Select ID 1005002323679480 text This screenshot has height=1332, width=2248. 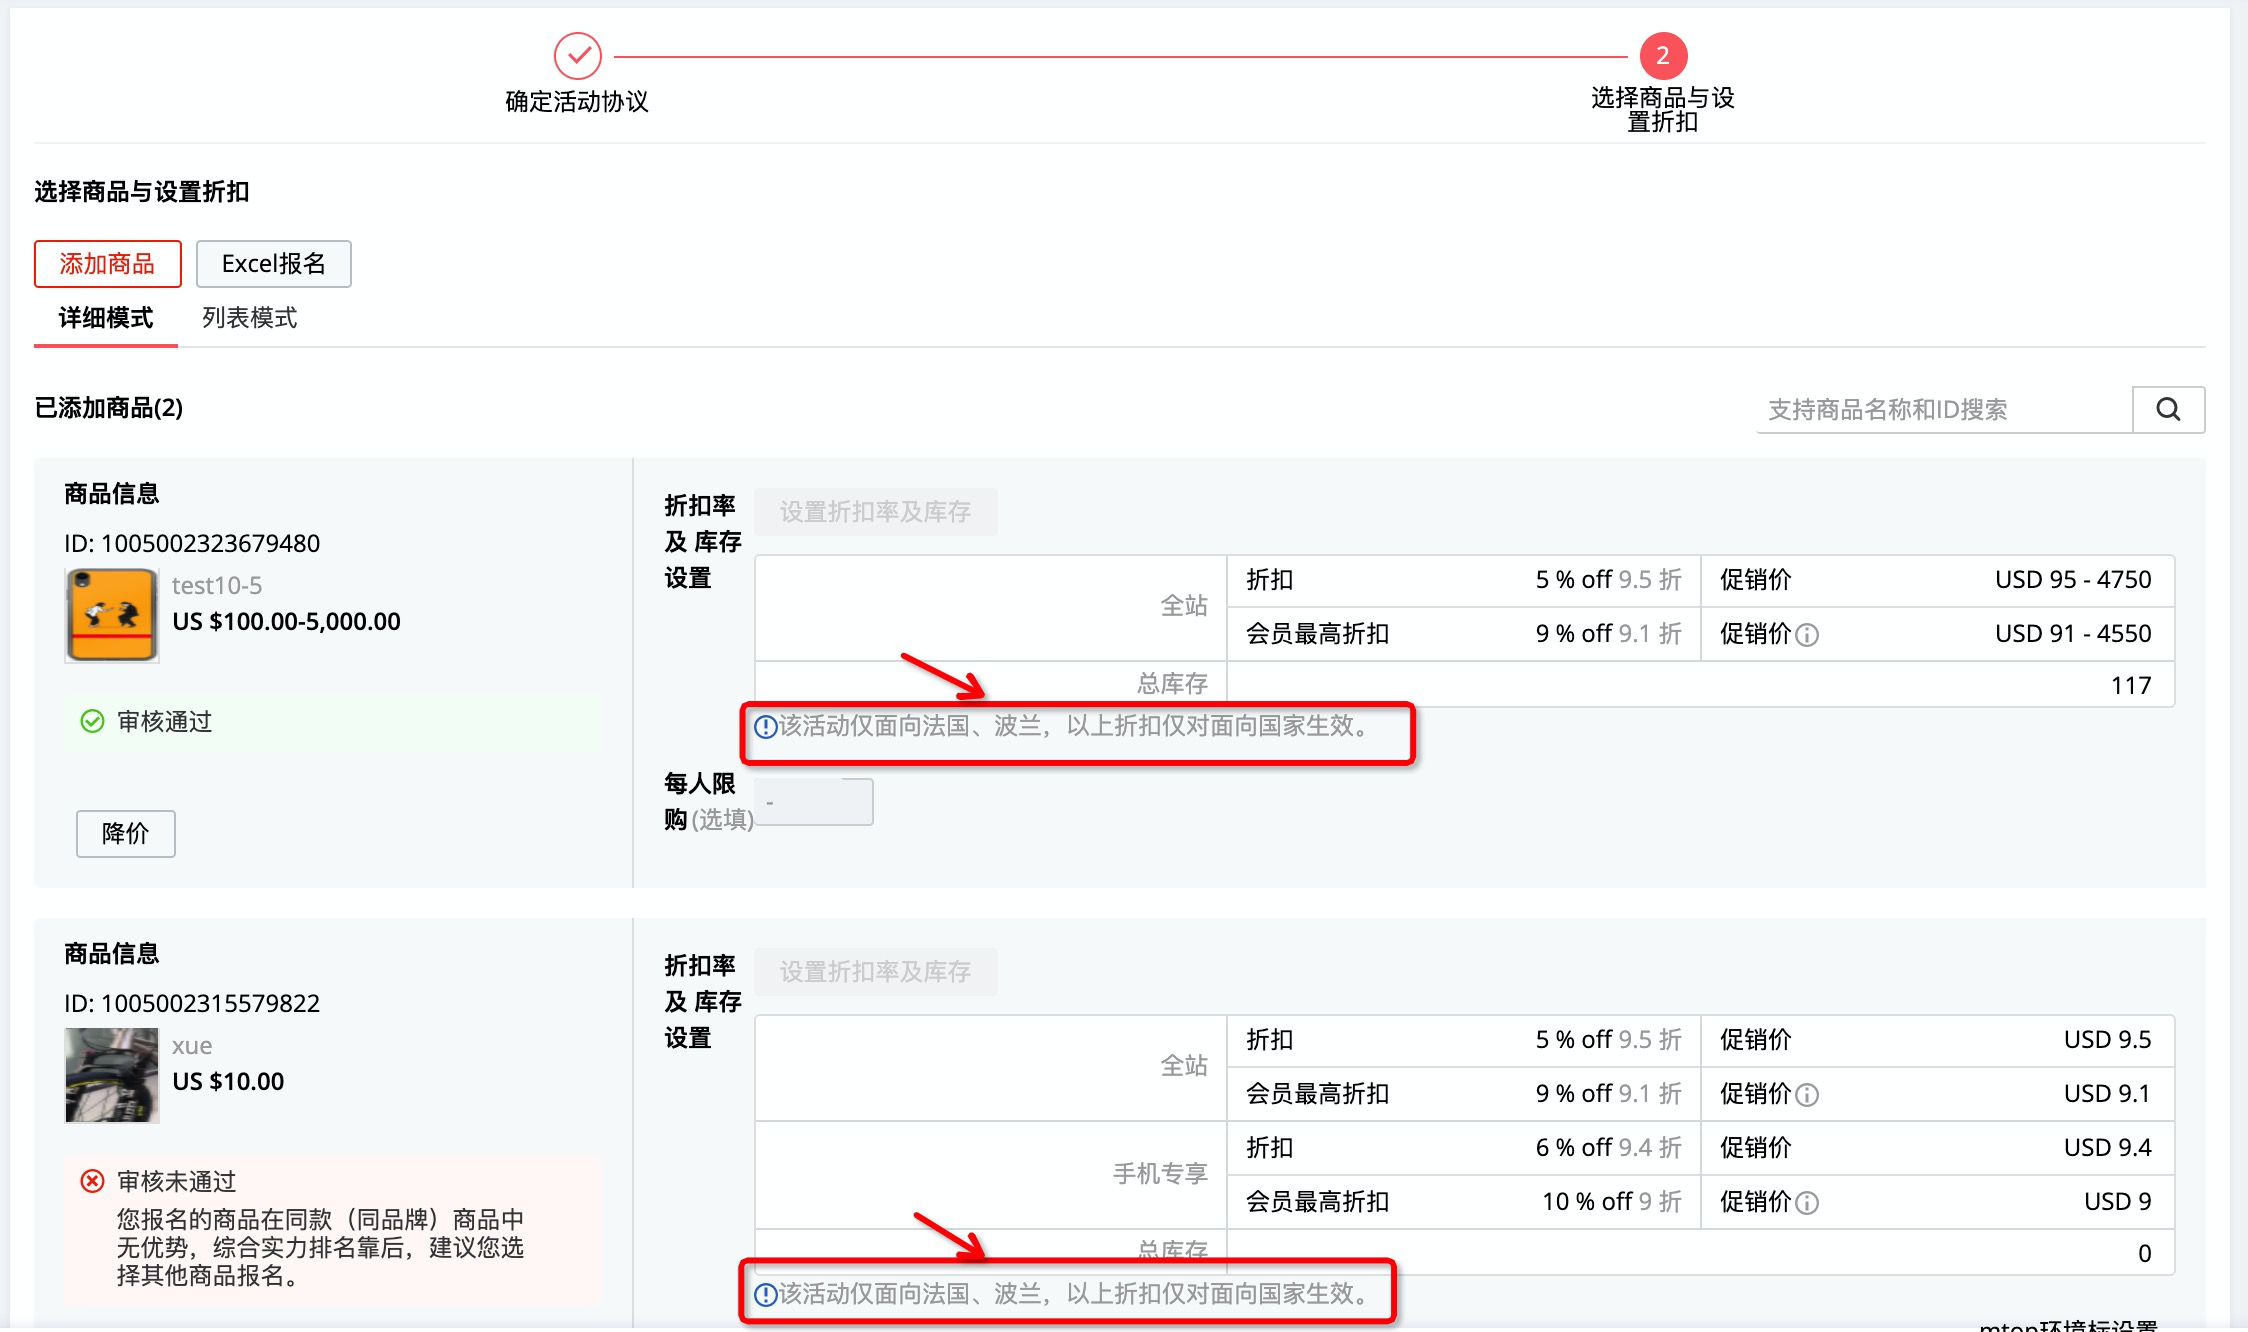point(192,544)
